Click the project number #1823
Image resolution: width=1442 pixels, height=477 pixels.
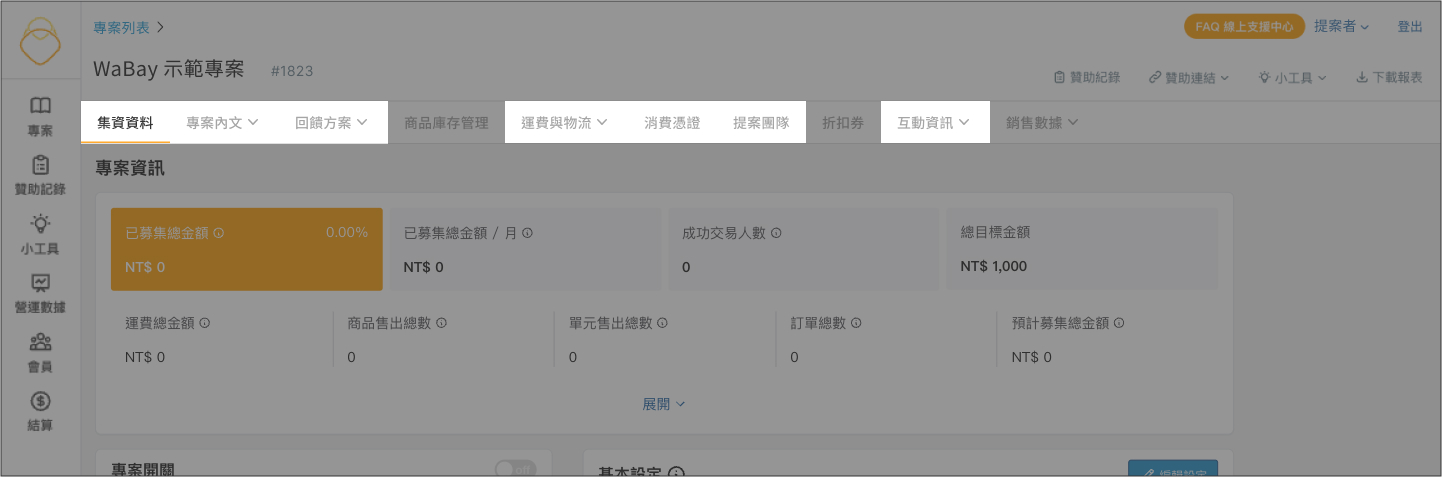point(292,71)
